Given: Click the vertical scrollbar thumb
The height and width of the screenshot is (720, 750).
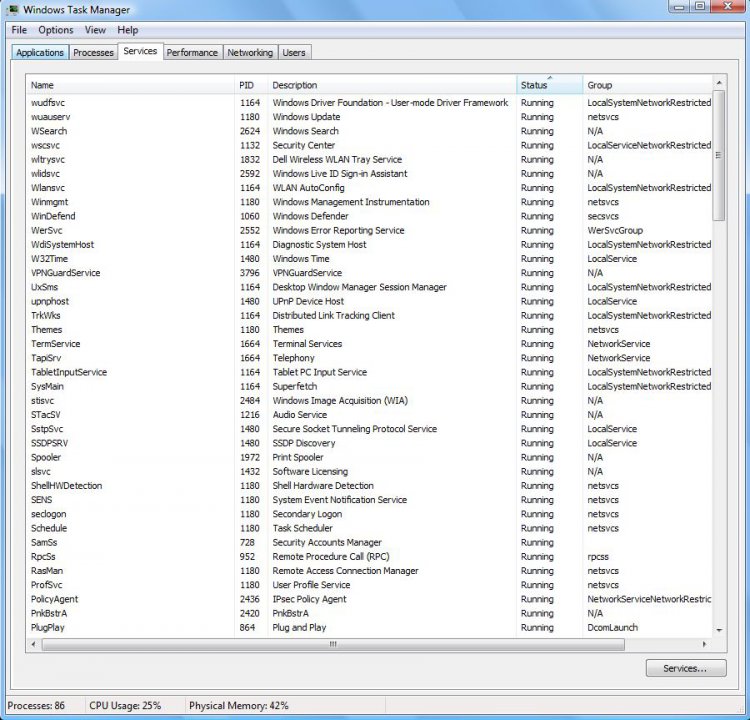Looking at the screenshot, I should [x=719, y=155].
